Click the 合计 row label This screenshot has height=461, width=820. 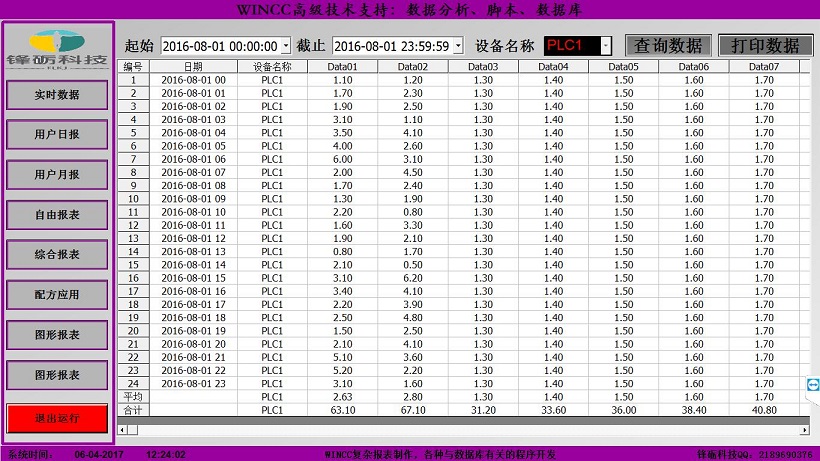[133, 410]
